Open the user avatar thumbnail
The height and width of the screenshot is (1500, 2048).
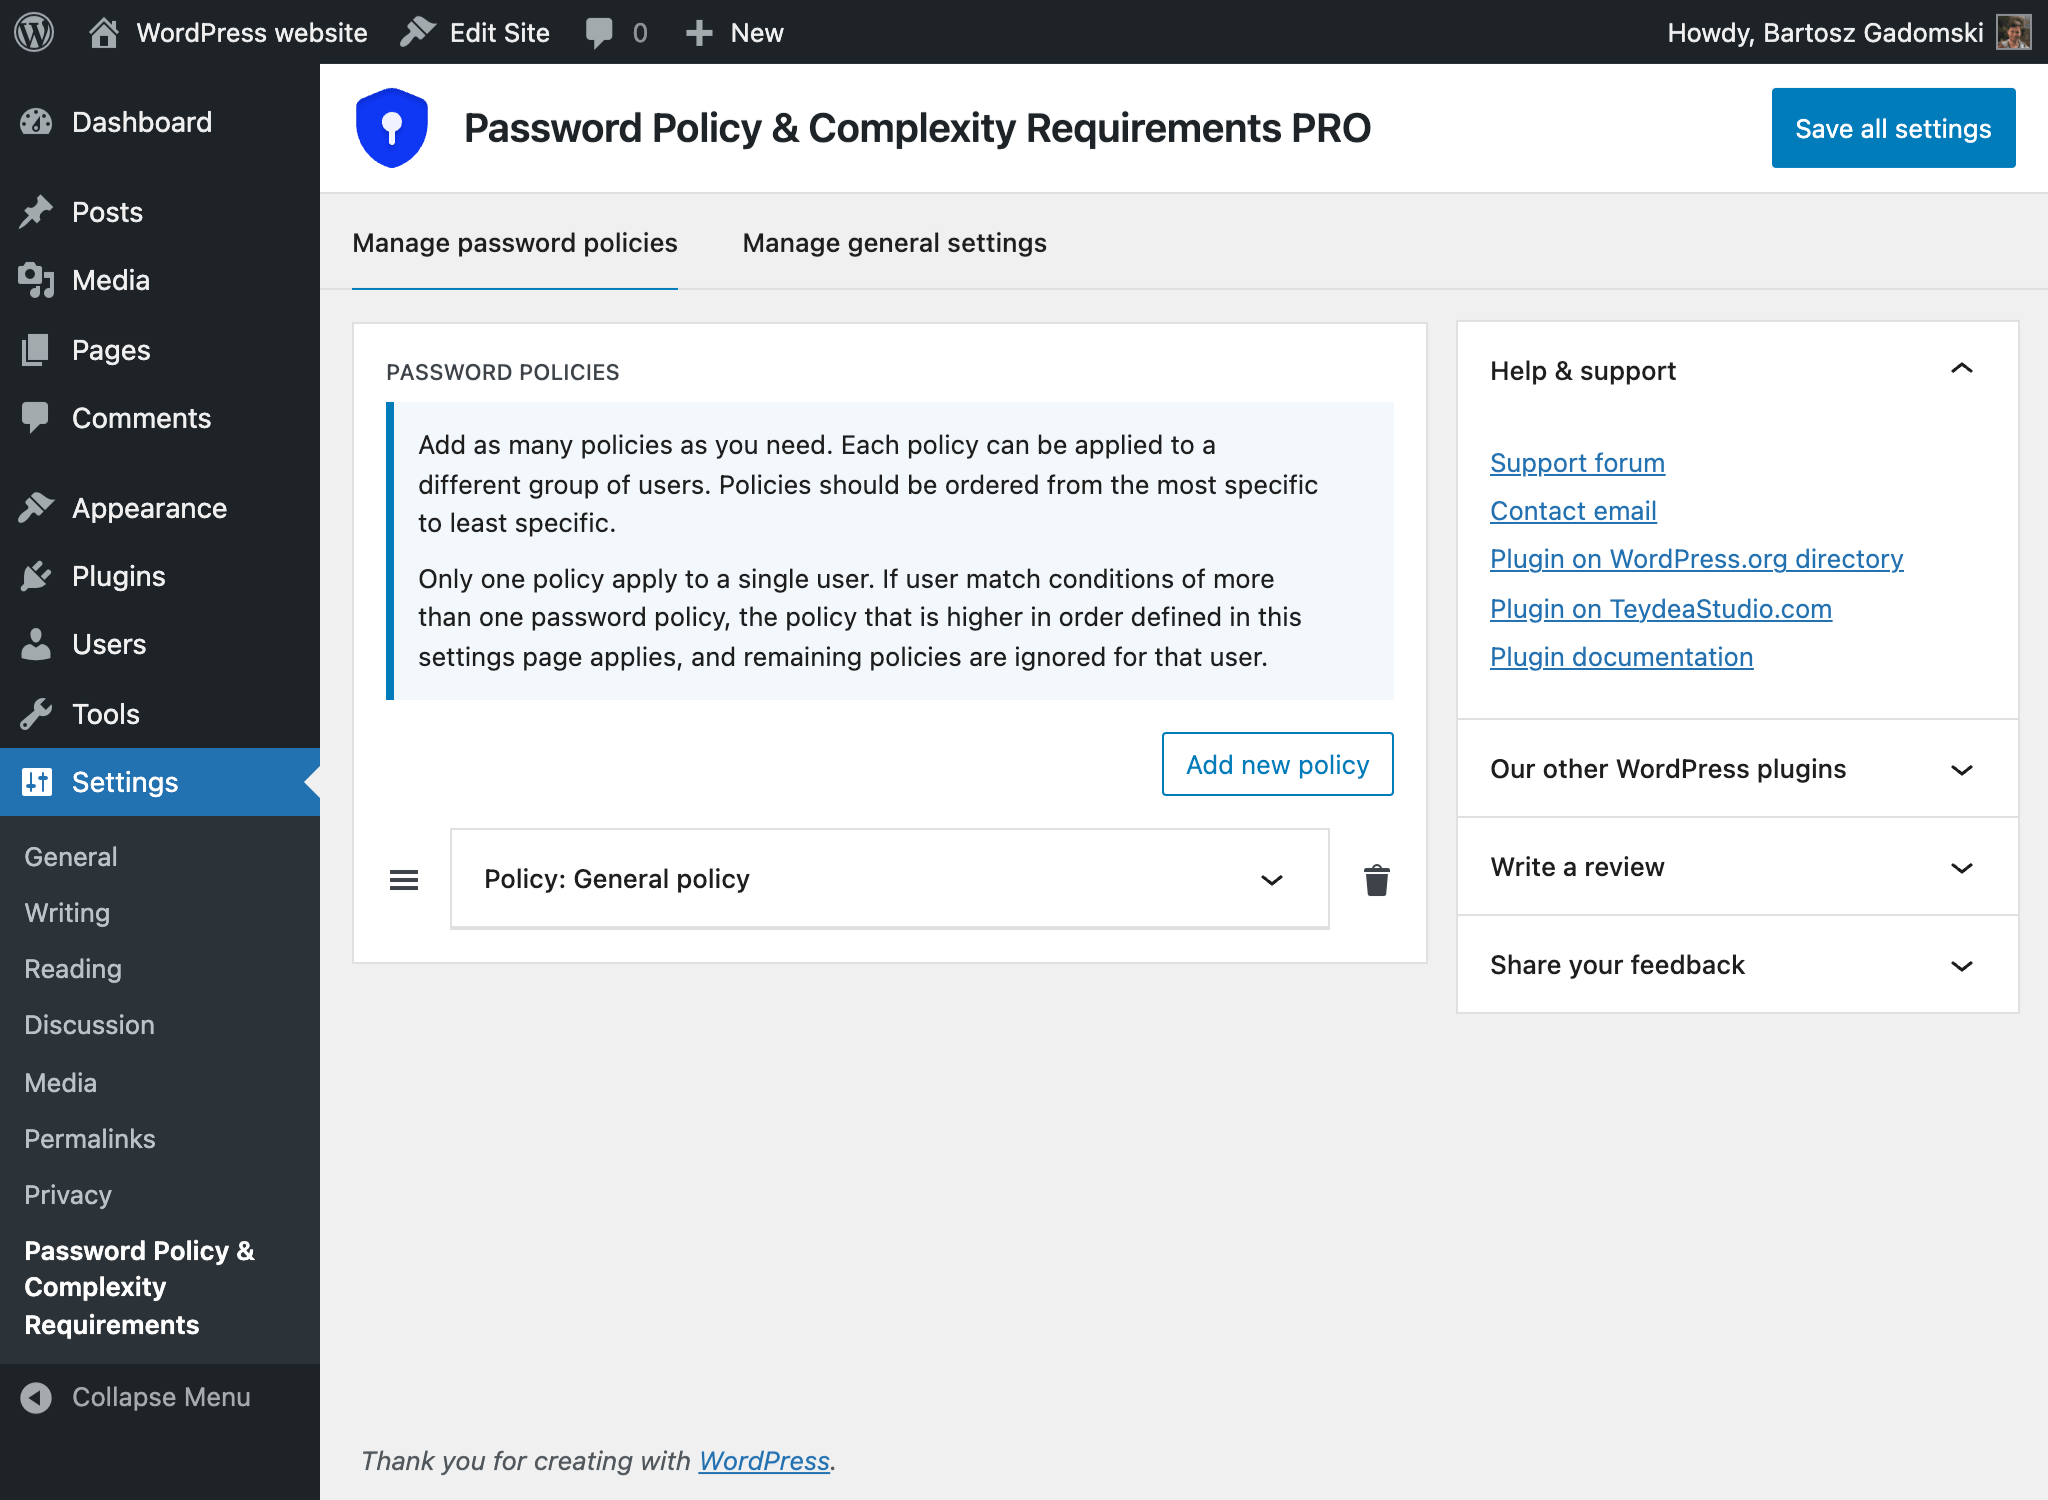coord(2013,32)
